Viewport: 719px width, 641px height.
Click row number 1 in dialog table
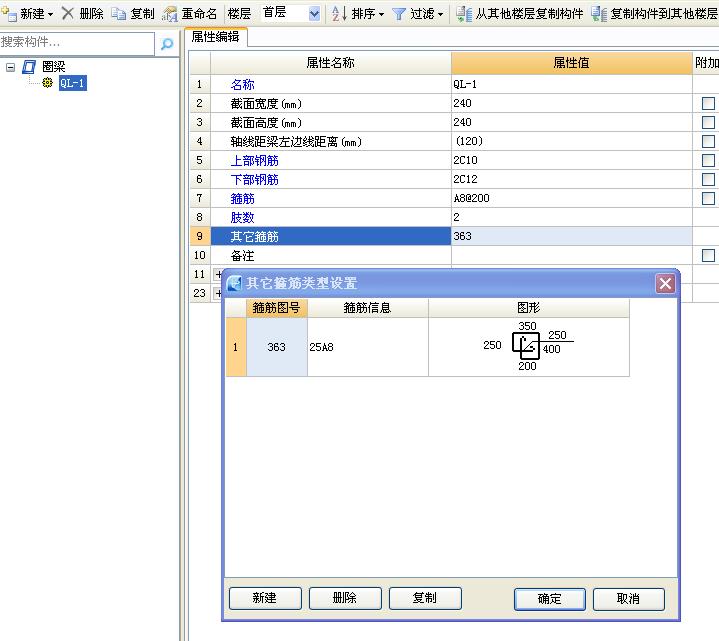coord(236,347)
